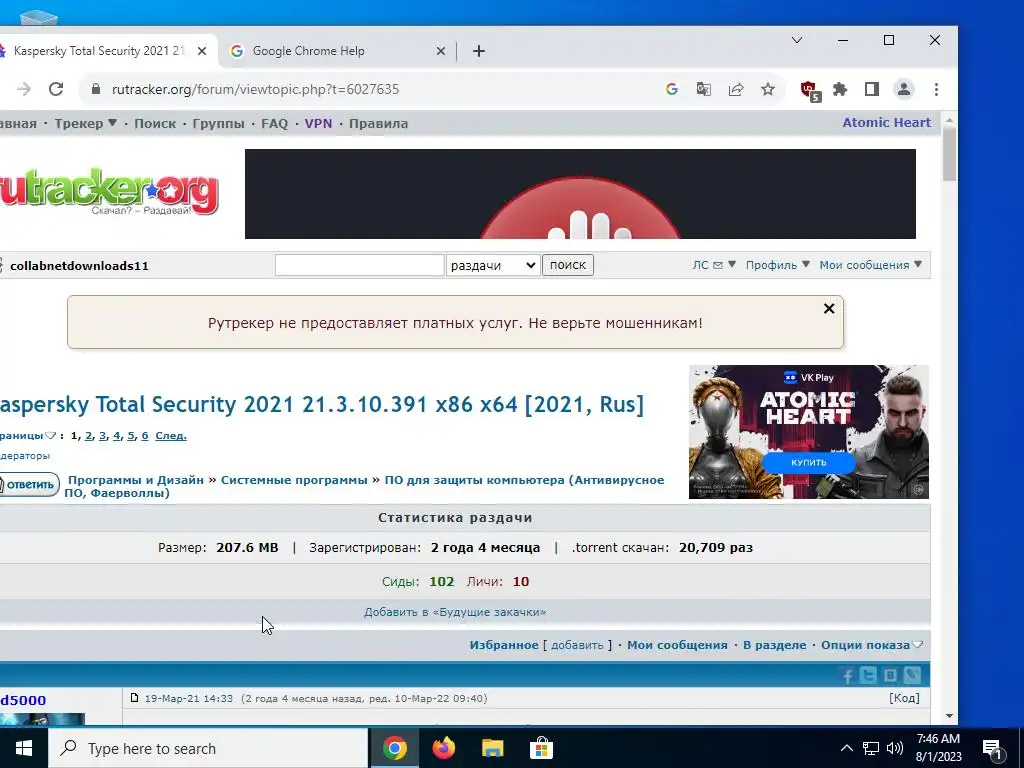Click the Chrome icon on taskbar

click(x=394, y=748)
